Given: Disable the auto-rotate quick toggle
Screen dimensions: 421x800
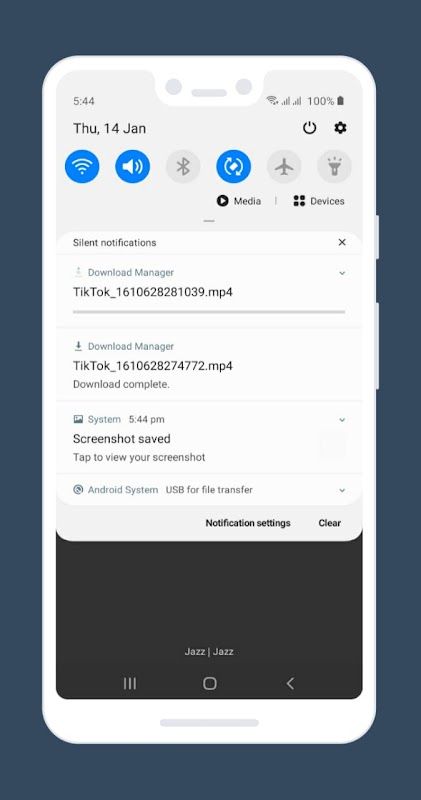Looking at the screenshot, I should (234, 166).
